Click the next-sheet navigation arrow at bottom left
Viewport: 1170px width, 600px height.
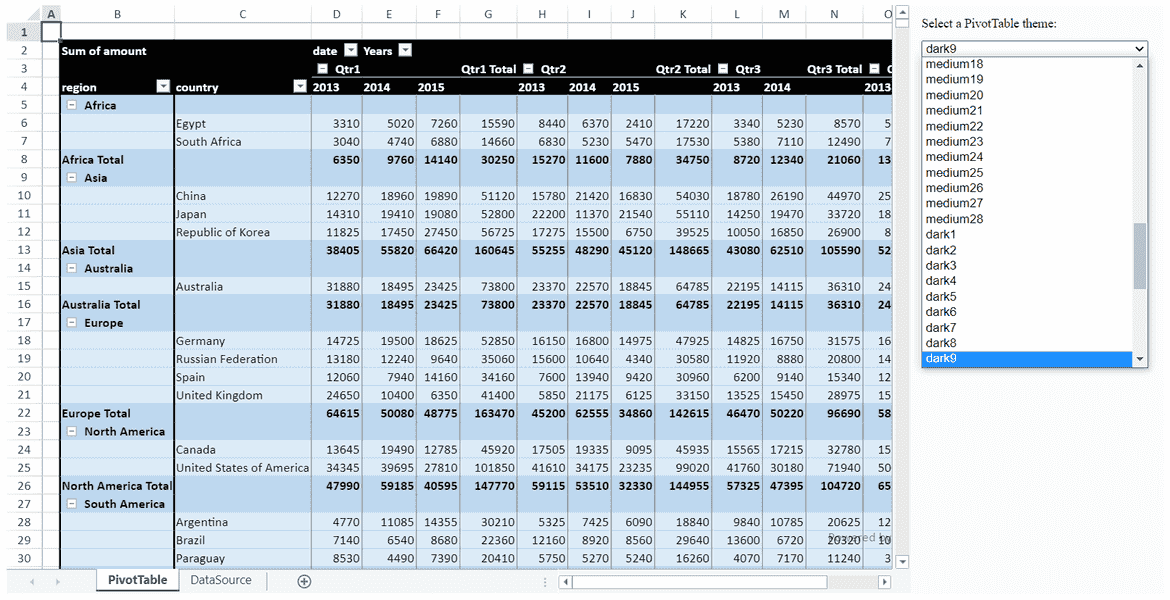point(56,580)
